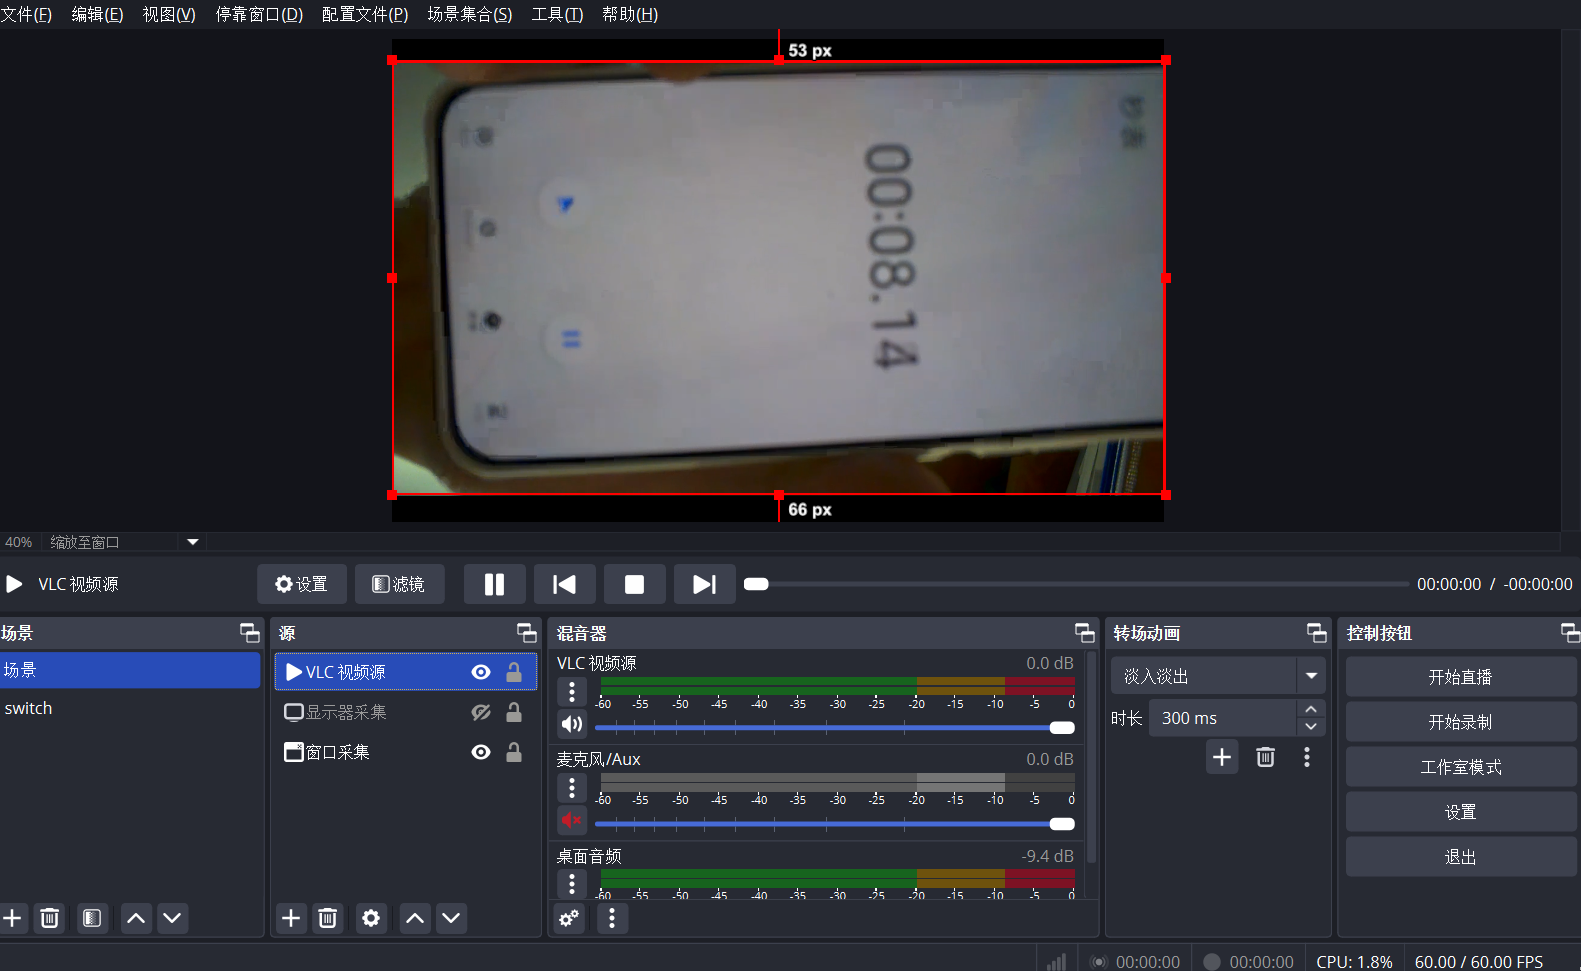
Task: Open VLC 视频源 audio track options menu
Action: click(572, 691)
